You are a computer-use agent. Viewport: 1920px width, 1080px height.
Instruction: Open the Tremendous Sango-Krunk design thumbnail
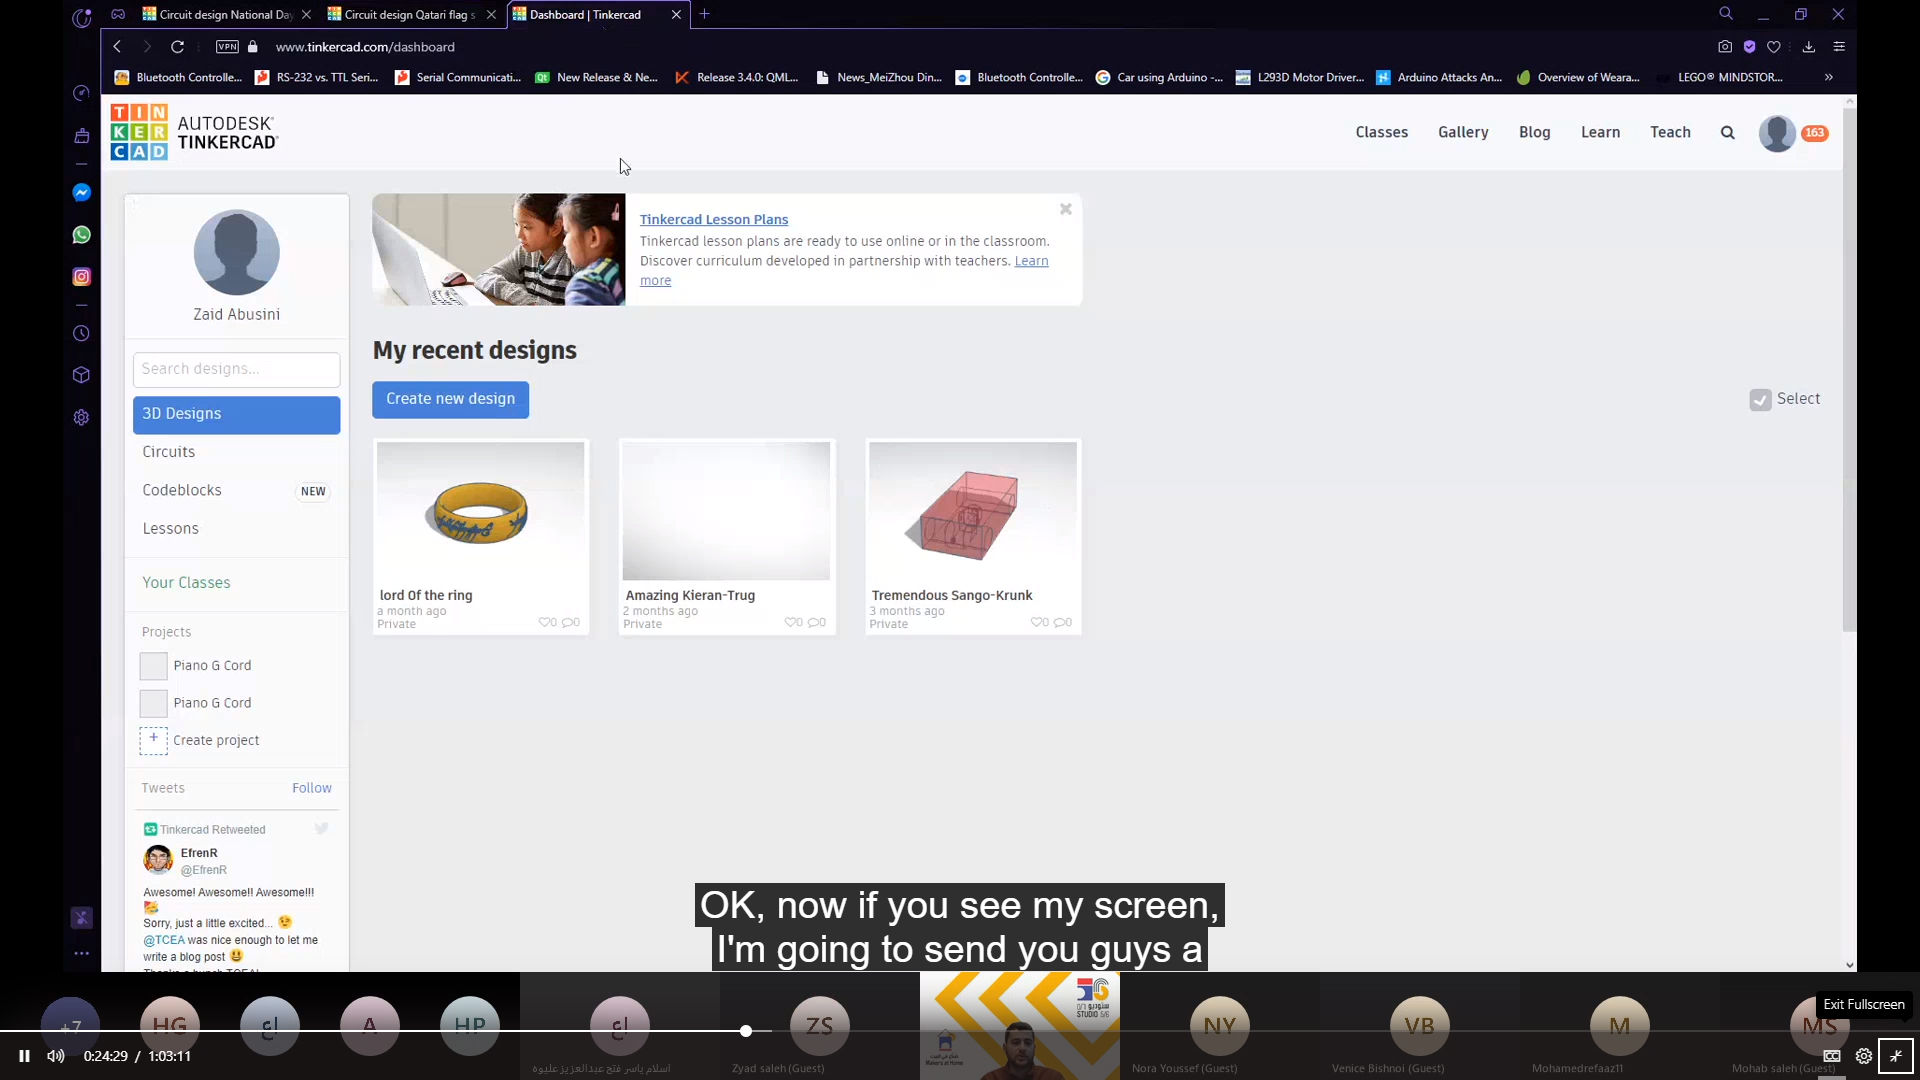[x=973, y=510]
